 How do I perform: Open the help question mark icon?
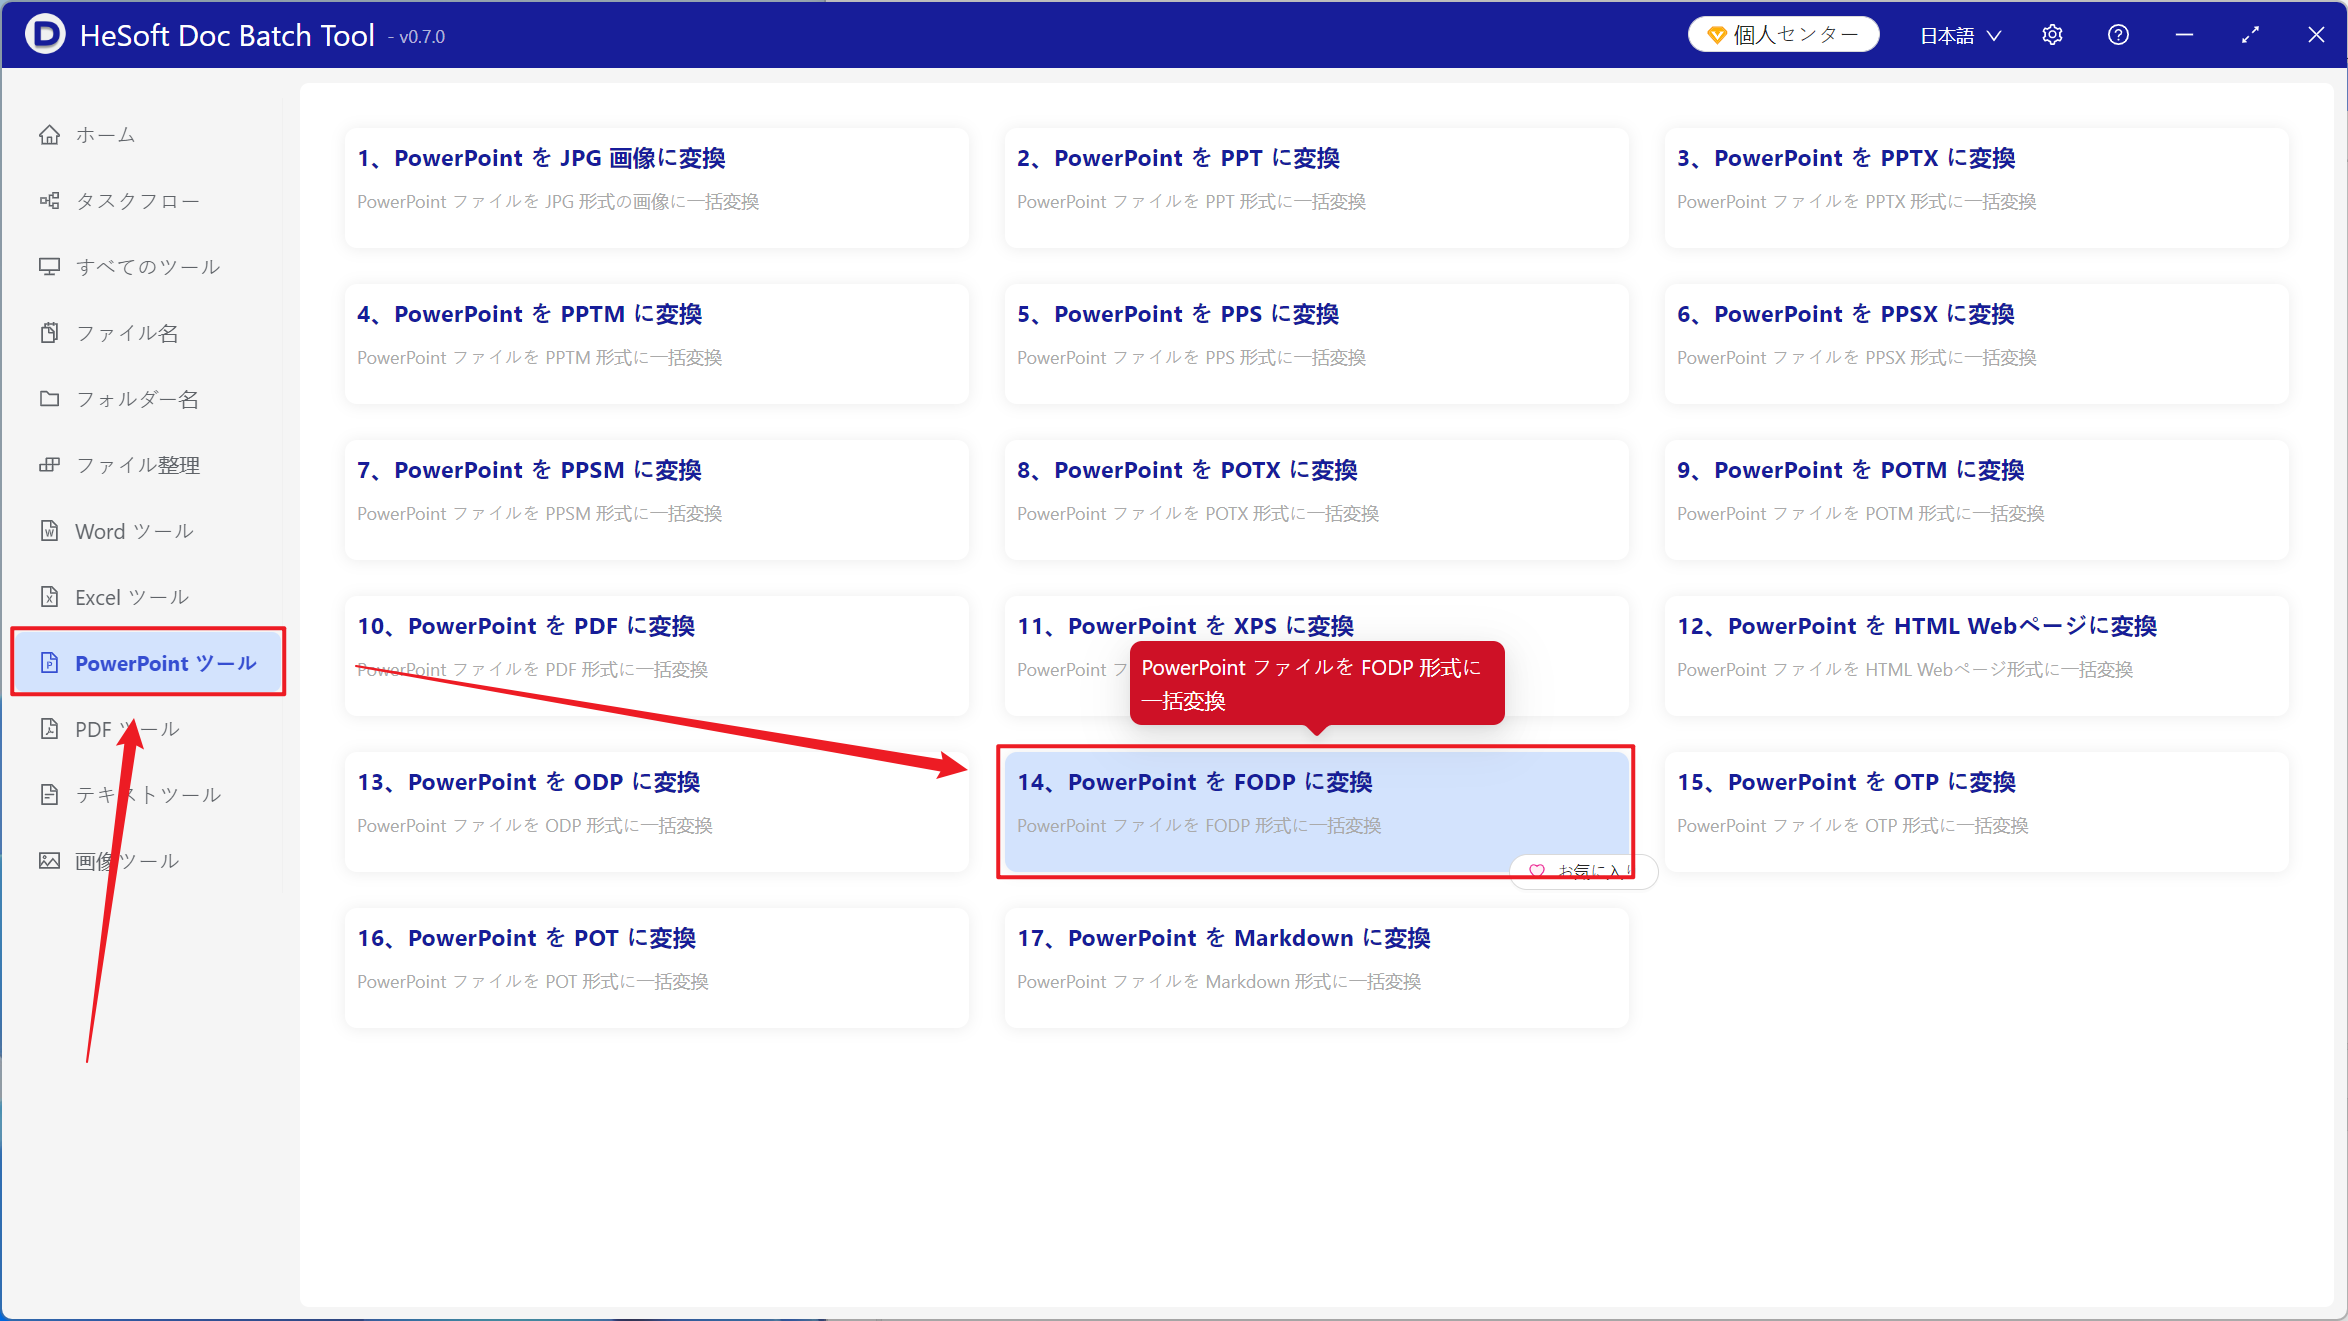(x=2118, y=35)
